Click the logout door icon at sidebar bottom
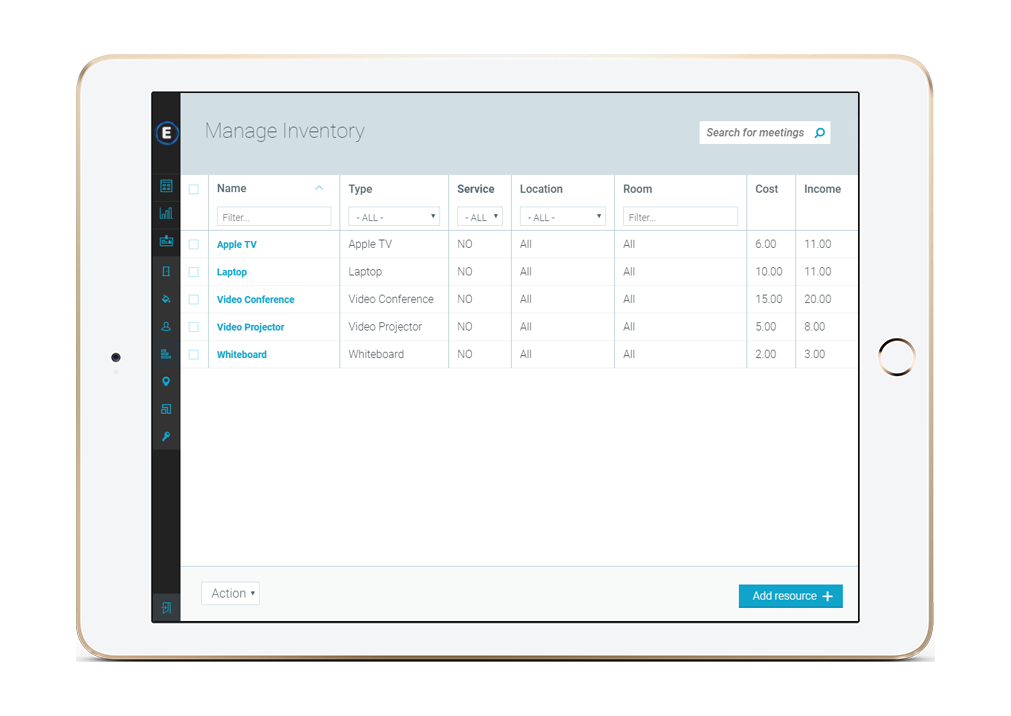The image size is (1011, 716). [166, 607]
